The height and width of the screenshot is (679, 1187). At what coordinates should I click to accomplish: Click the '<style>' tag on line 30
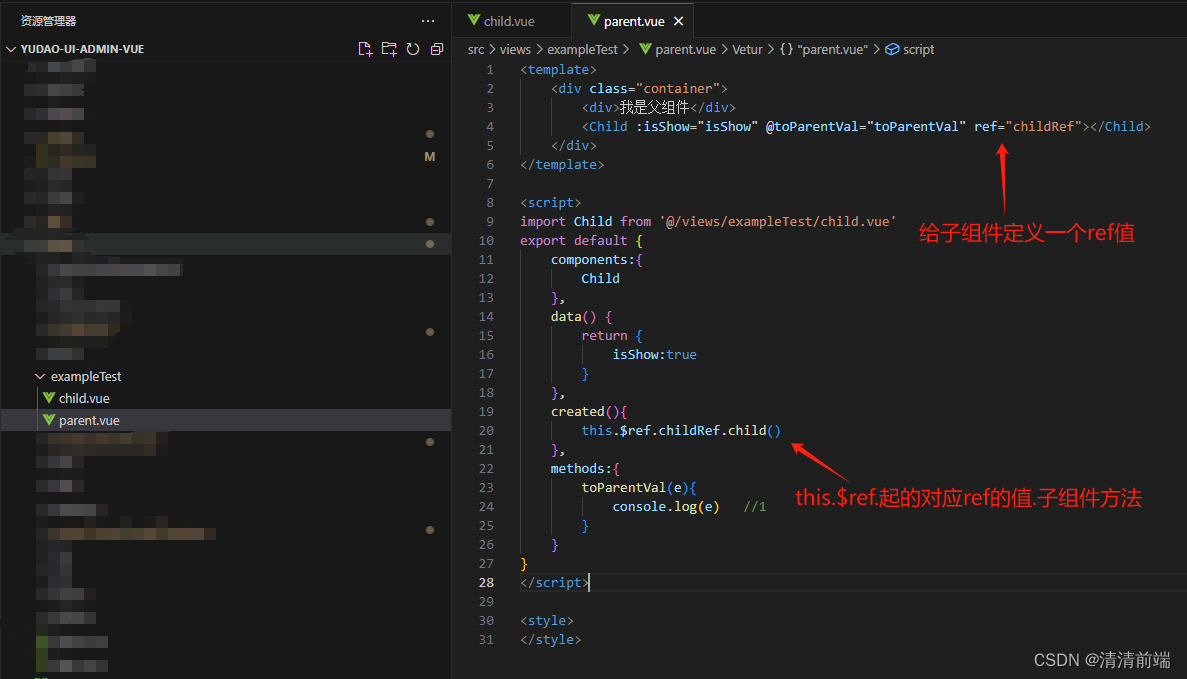tap(547, 621)
